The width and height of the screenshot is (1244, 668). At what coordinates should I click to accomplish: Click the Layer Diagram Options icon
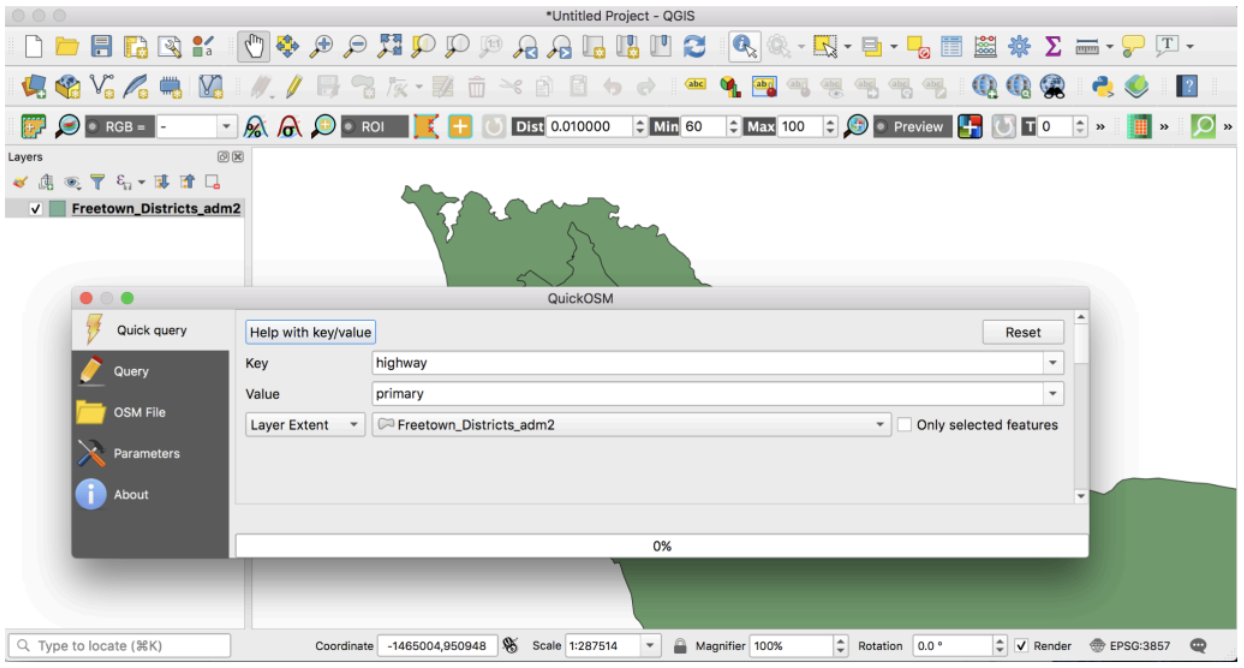731,87
